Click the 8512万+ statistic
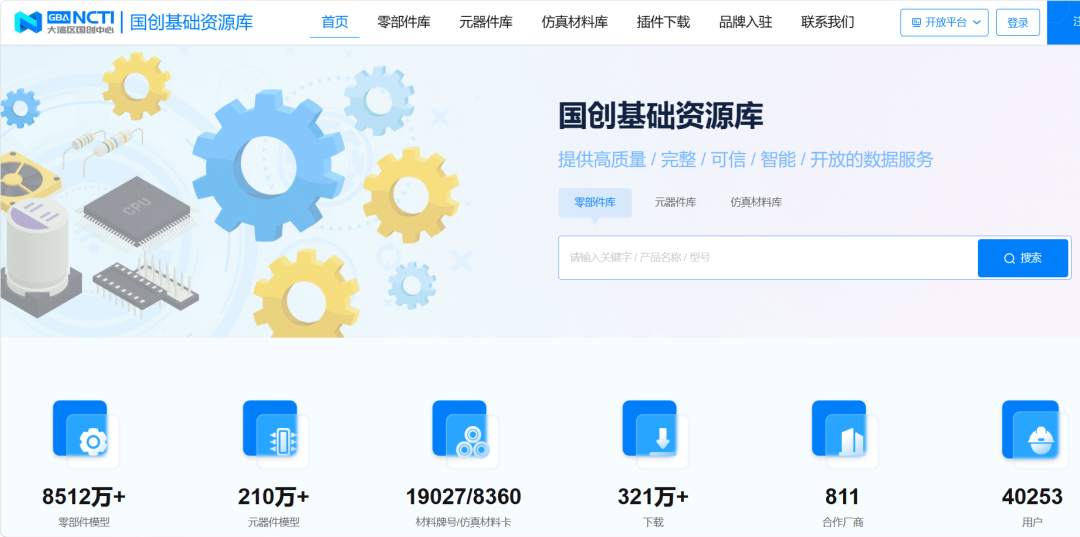1080x537 pixels. 84,496
